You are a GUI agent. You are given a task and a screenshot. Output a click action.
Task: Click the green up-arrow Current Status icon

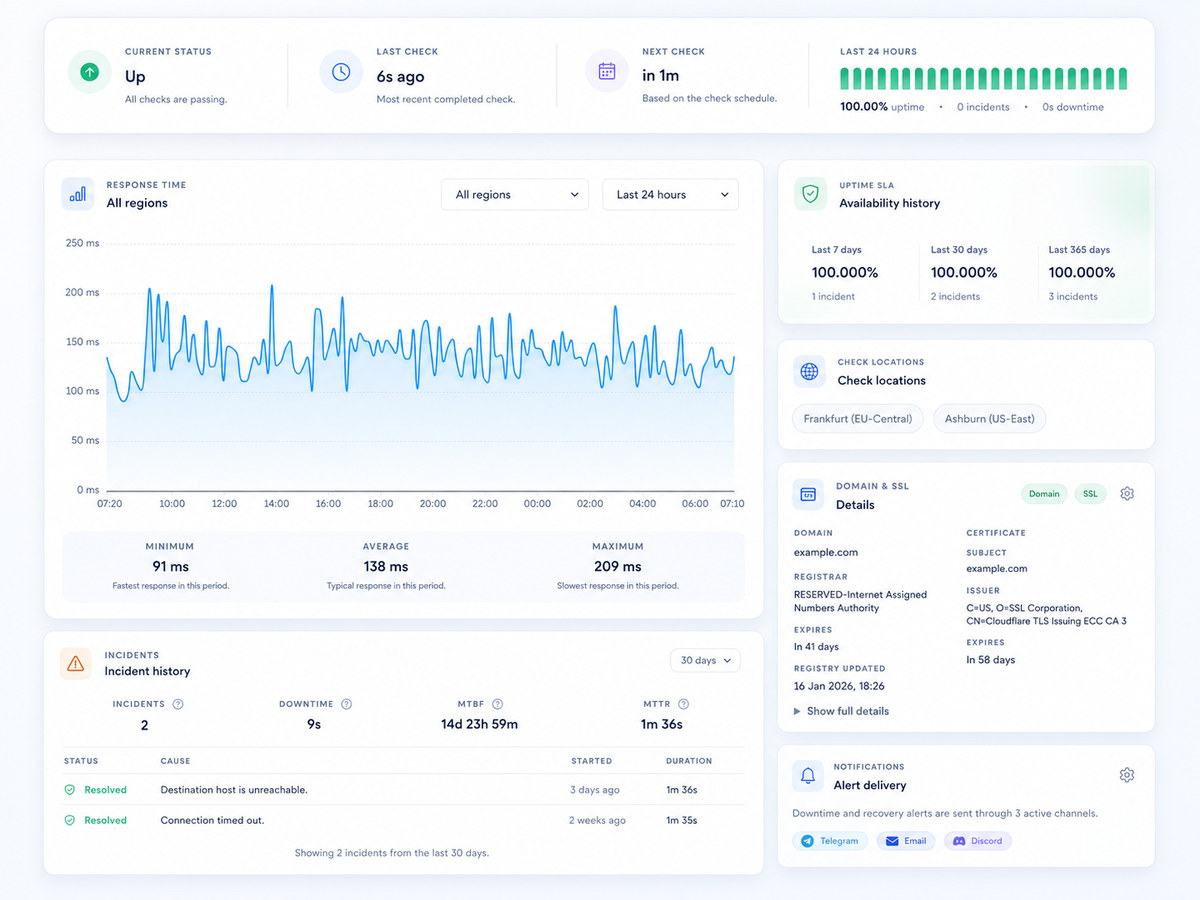(89, 72)
